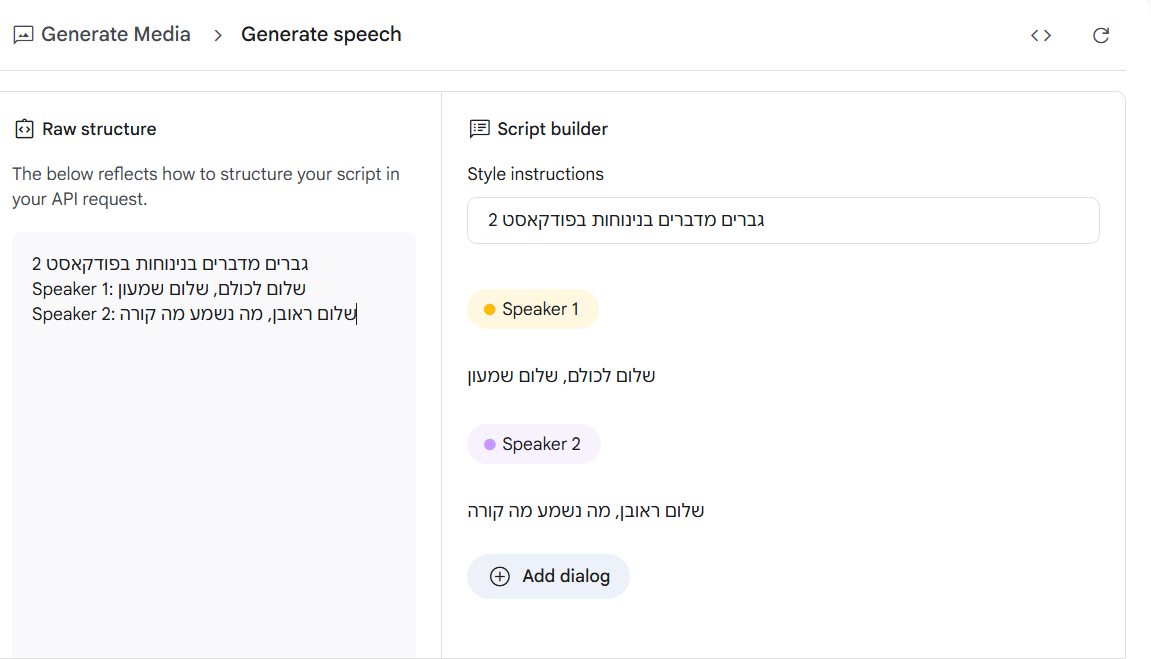The width and height of the screenshot is (1151, 659).
Task: Edit Speaker 1's Hebrew dialog text
Action: [x=562, y=375]
